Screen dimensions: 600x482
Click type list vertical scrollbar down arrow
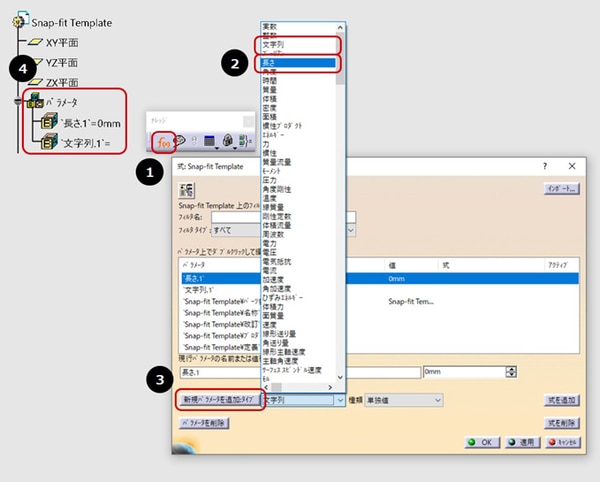[x=340, y=378]
